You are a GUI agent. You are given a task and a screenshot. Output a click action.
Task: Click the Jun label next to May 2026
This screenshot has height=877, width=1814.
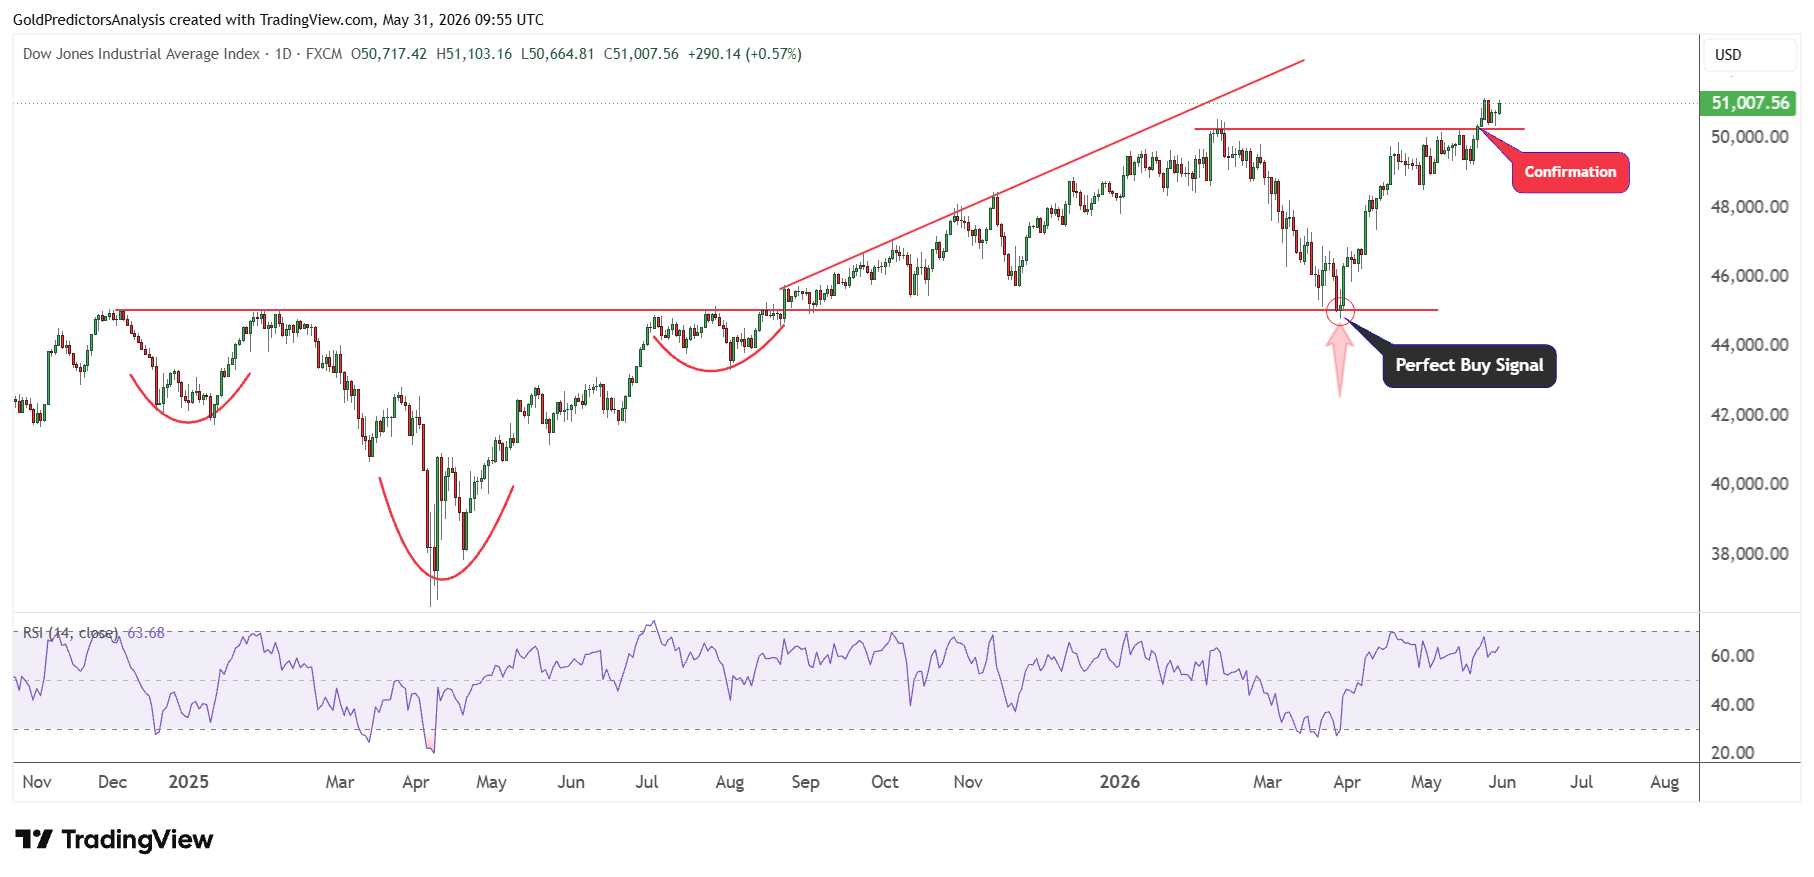[1501, 782]
